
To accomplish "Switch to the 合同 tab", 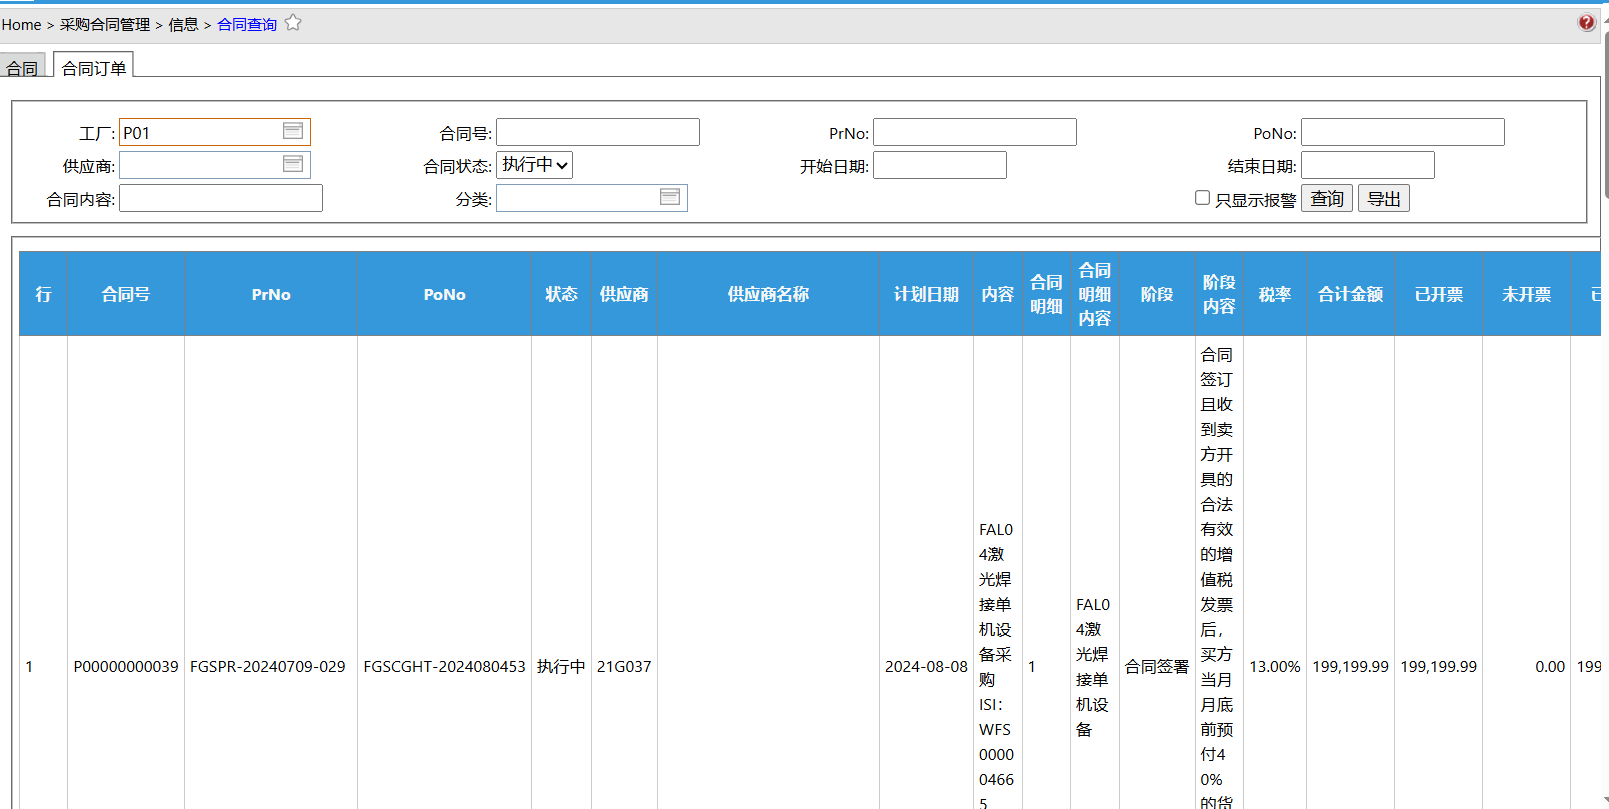I will point(22,66).
